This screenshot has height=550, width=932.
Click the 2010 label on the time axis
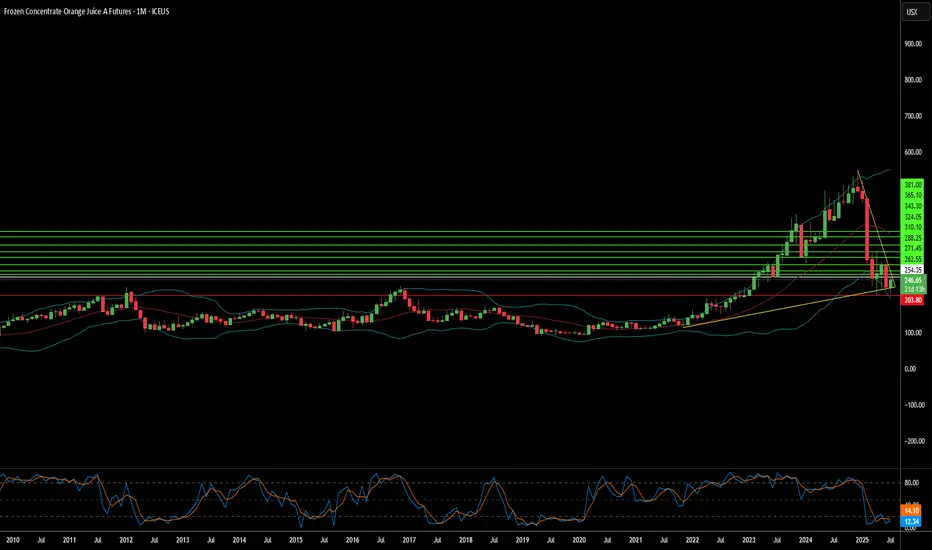[12, 540]
